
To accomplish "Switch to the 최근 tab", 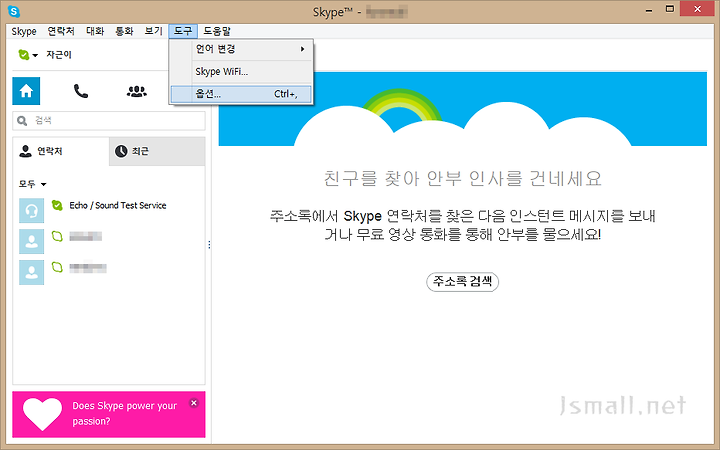I will click(x=157, y=151).
